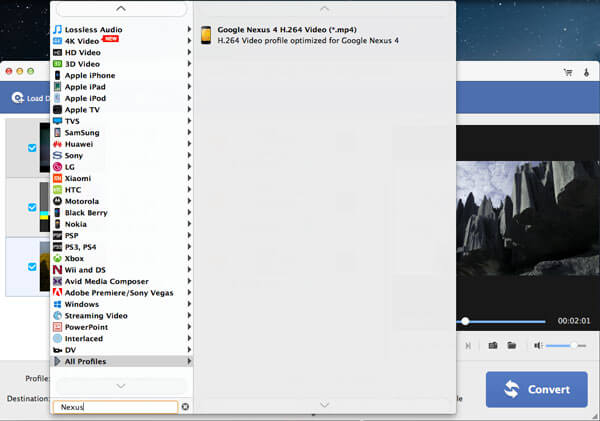Click the Xiaomi logo icon
Viewport: 600px width, 421px height.
57,178
